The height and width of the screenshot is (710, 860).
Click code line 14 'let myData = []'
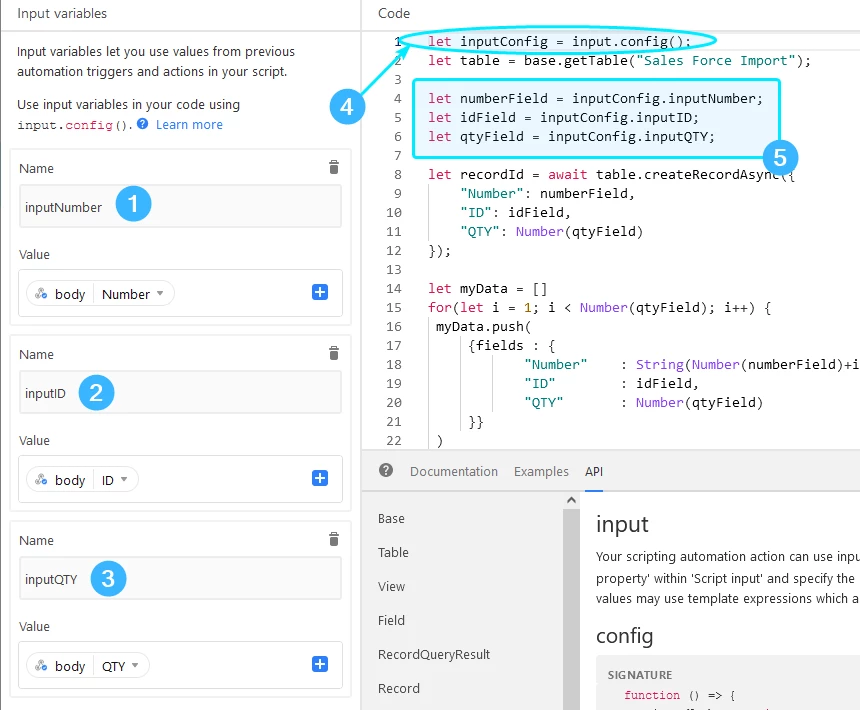click(x=488, y=288)
